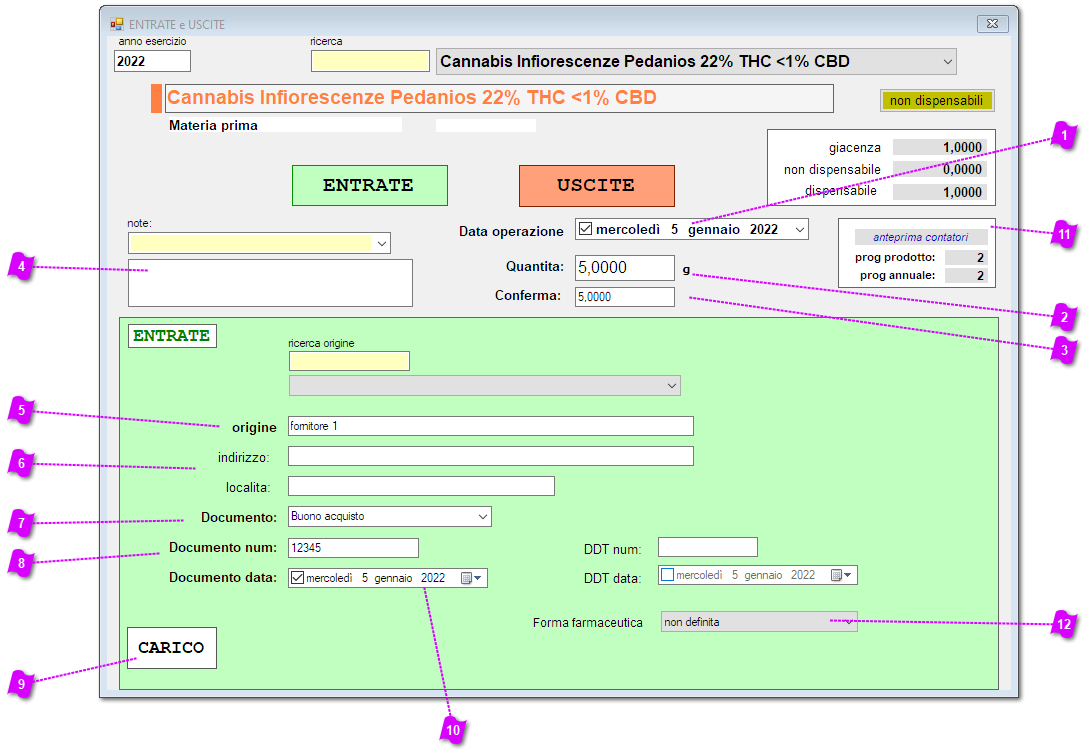Click the non dispensabili button

click(936, 101)
